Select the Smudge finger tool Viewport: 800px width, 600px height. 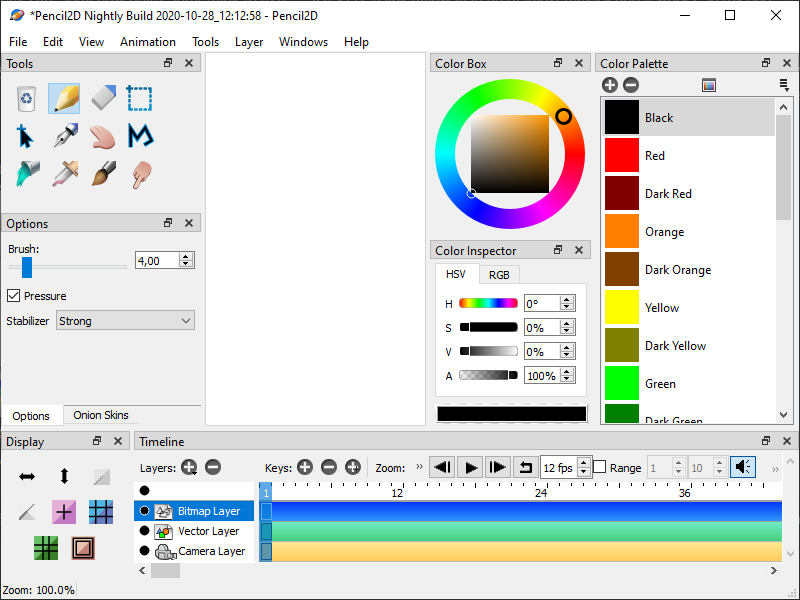141,175
